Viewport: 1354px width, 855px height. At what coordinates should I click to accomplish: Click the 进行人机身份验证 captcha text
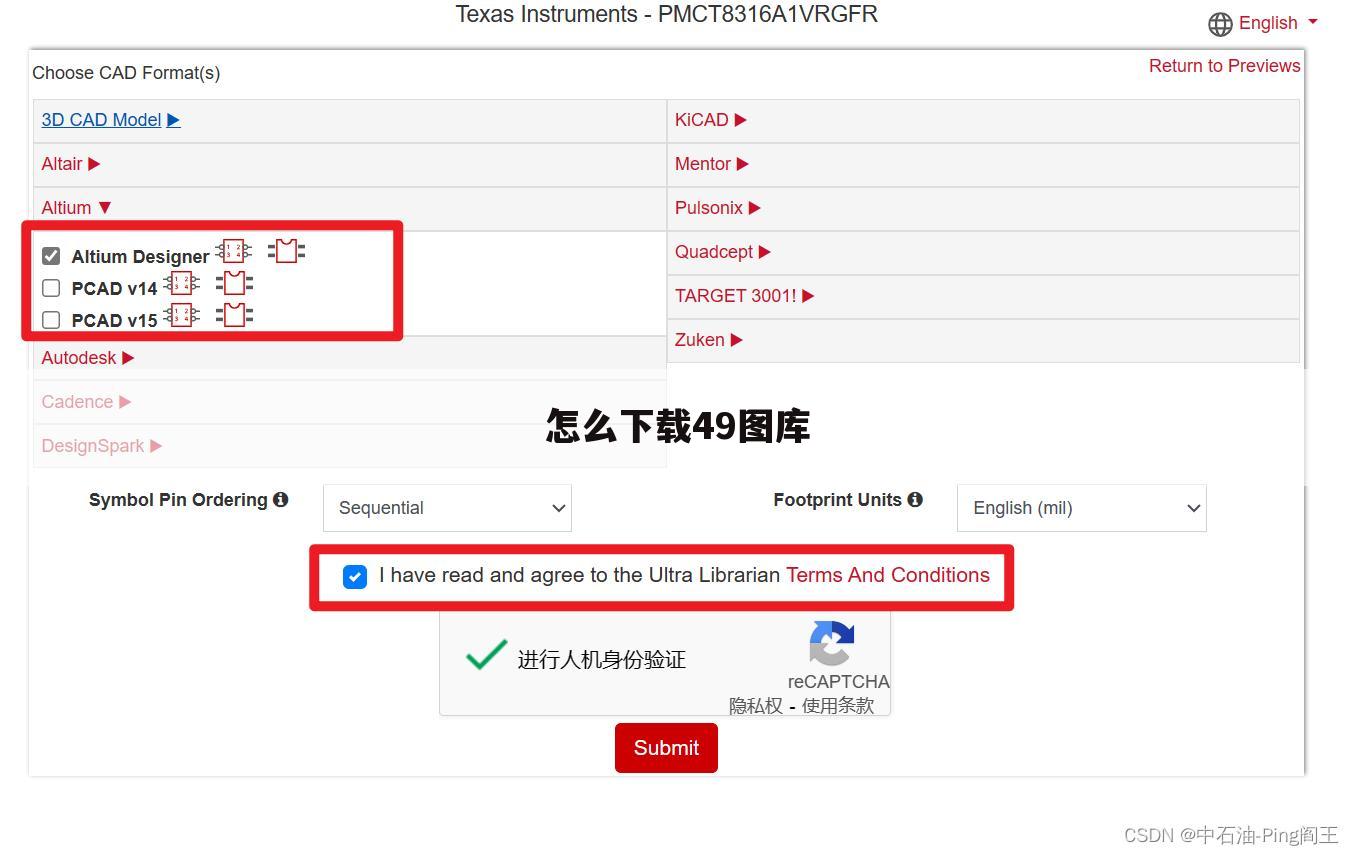pyautogui.click(x=602, y=660)
